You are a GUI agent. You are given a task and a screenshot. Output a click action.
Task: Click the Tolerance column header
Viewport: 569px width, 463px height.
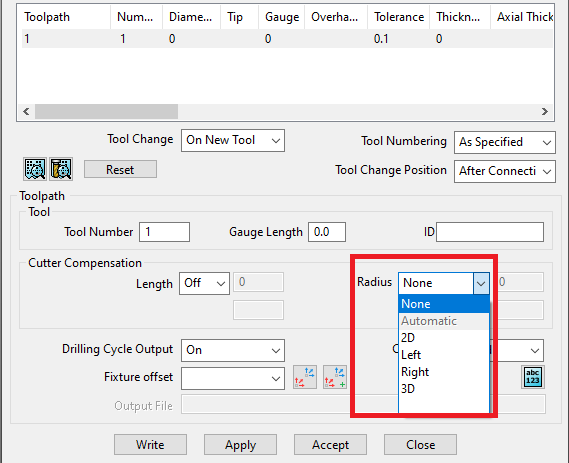coord(398,17)
